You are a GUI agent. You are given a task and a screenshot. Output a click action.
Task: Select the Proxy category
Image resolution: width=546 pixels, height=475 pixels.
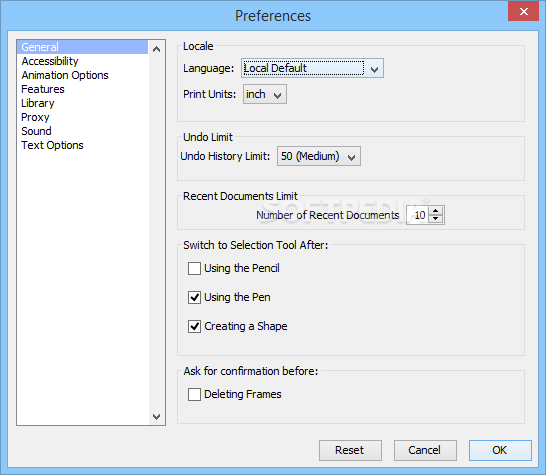[35, 117]
